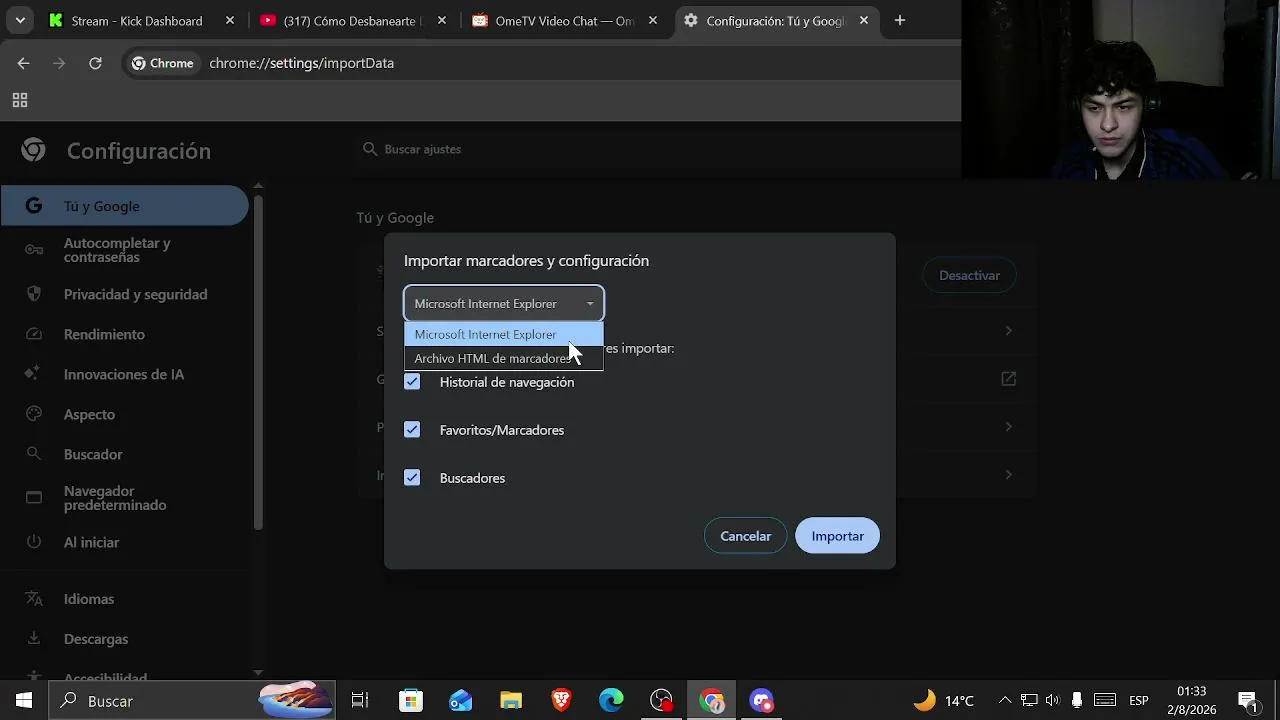The image size is (1280, 720).
Task: Switch to the OmeTV Video Chat tab
Action: [x=565, y=20]
